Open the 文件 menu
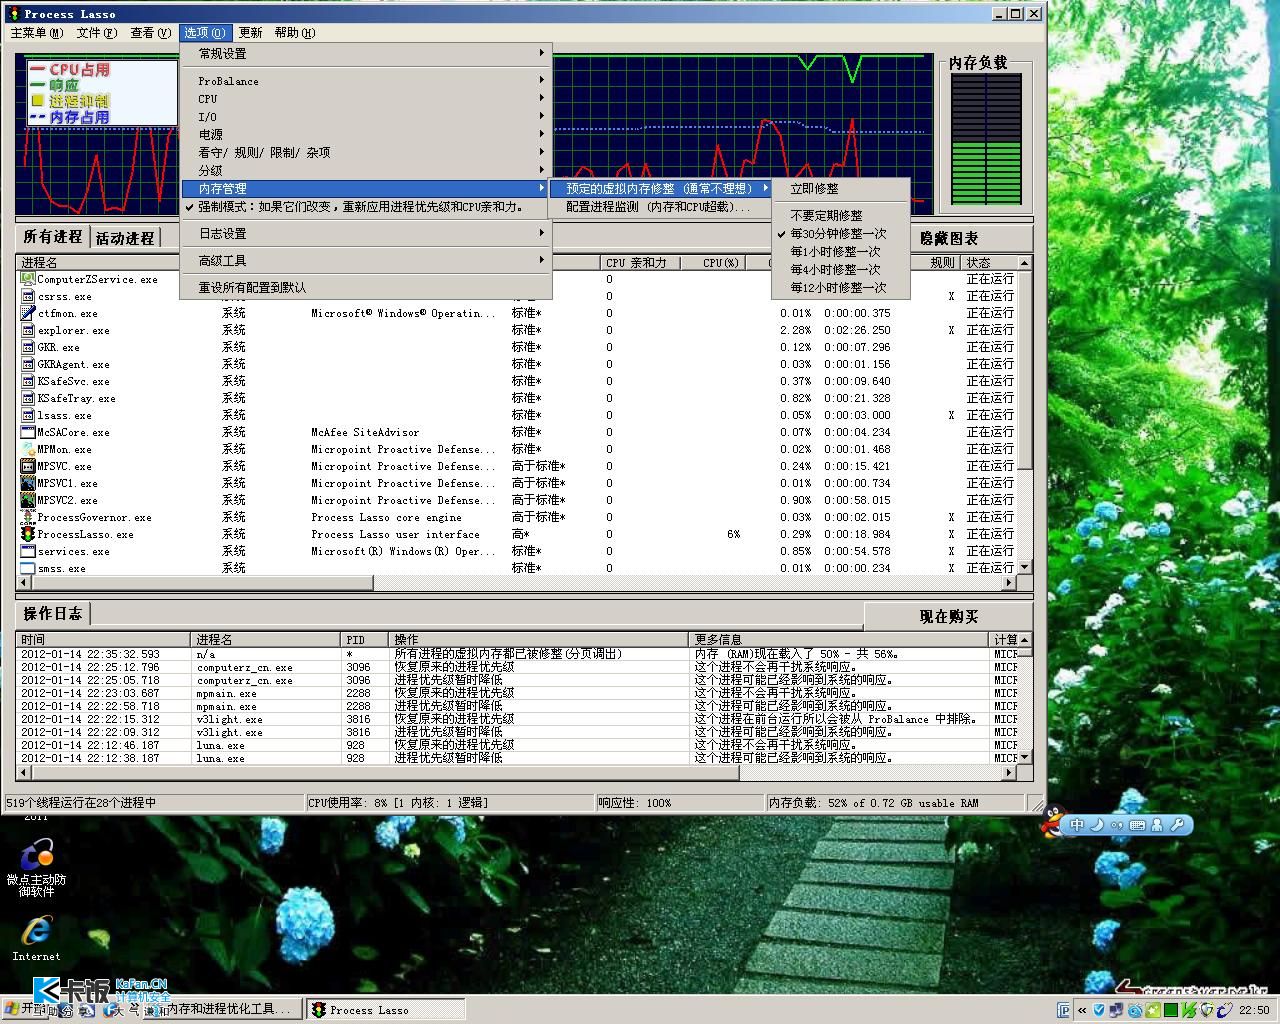 click(x=97, y=33)
